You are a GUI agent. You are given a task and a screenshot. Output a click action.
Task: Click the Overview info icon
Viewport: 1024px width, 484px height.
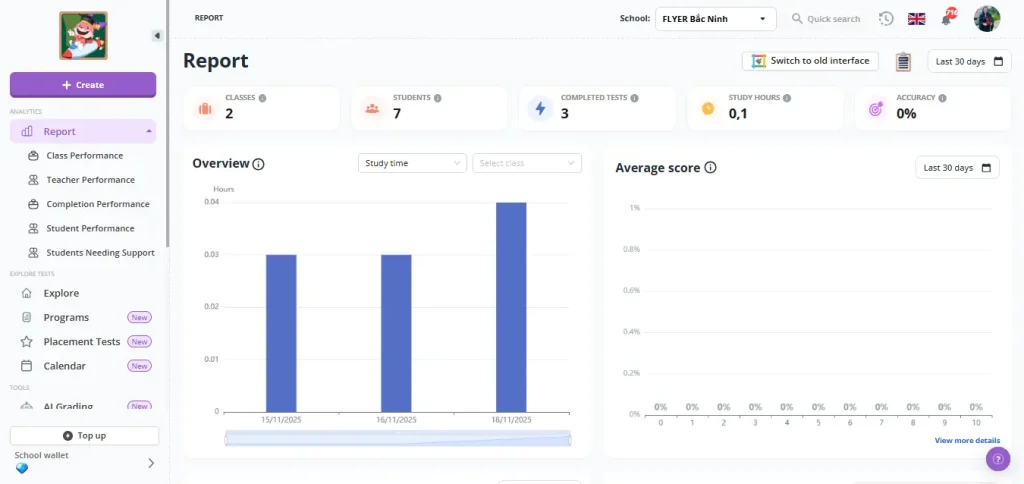[x=258, y=164]
